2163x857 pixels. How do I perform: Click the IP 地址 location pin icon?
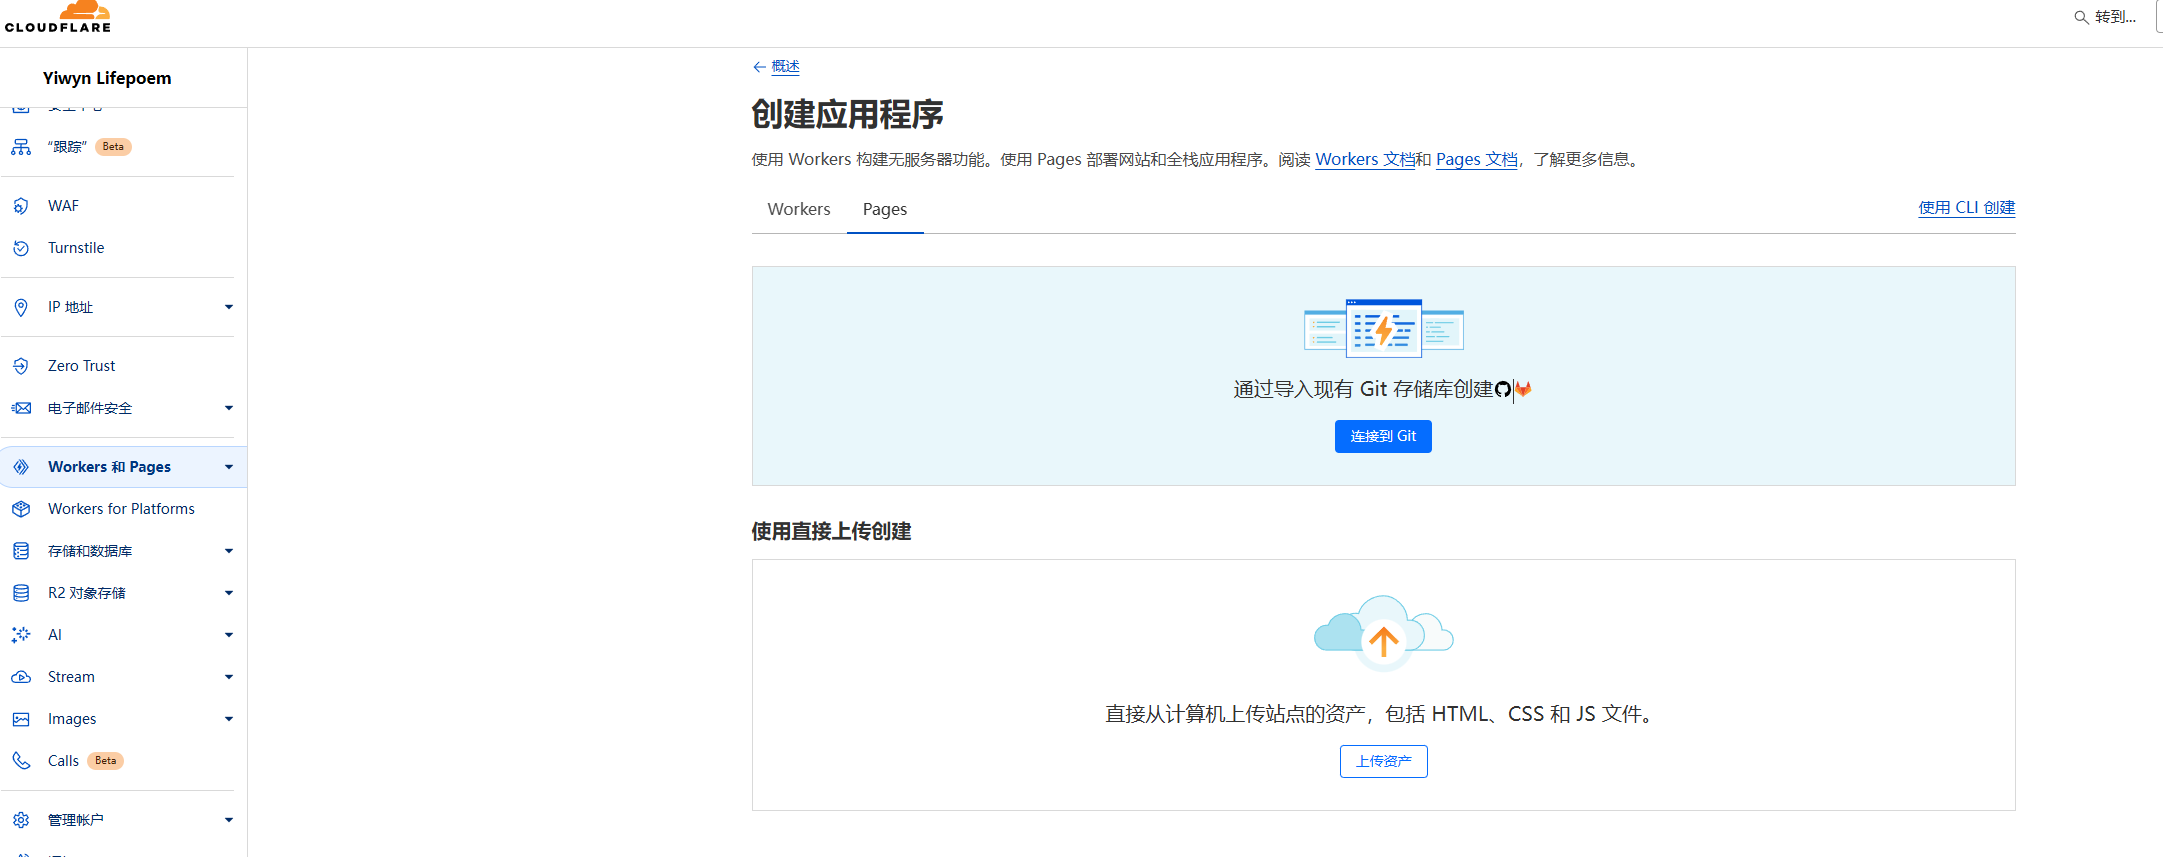(x=21, y=307)
